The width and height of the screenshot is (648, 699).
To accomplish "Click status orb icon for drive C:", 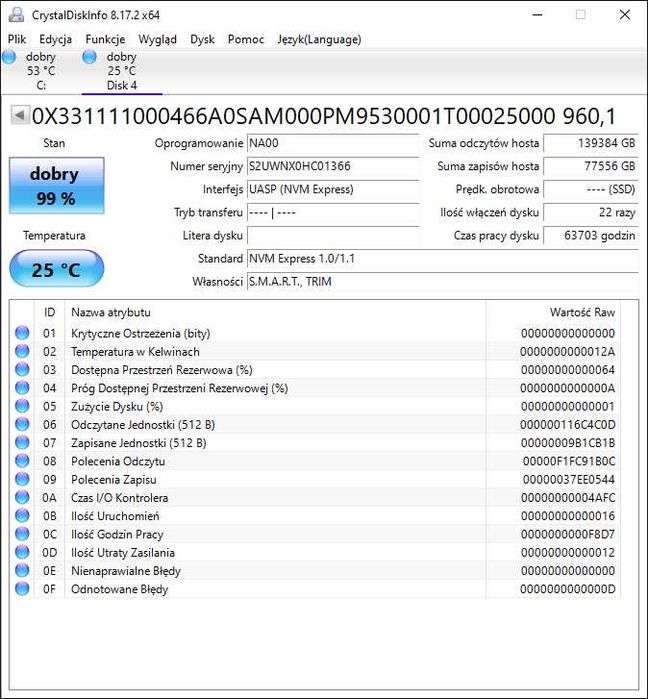I will point(9,57).
